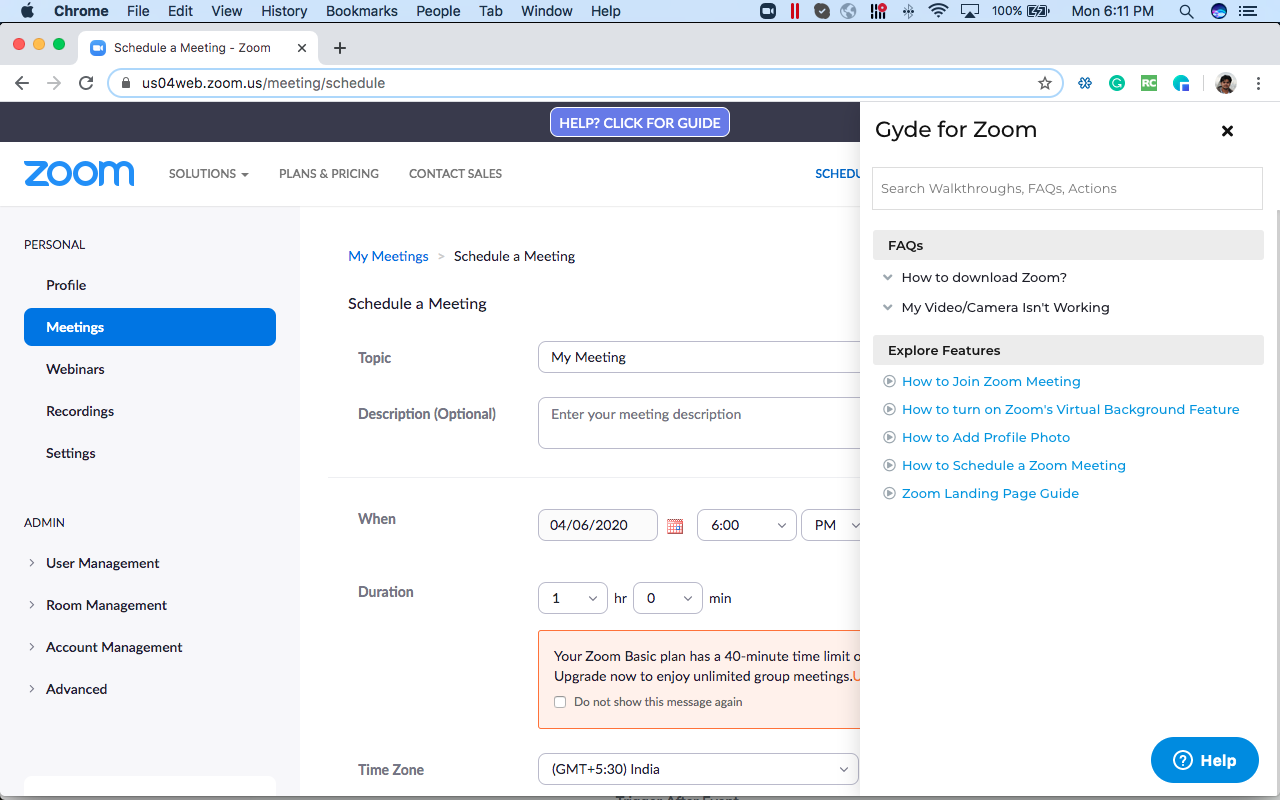This screenshot has height=800, width=1280.
Task: Click the site lock icon in address bar
Action: 126,83
